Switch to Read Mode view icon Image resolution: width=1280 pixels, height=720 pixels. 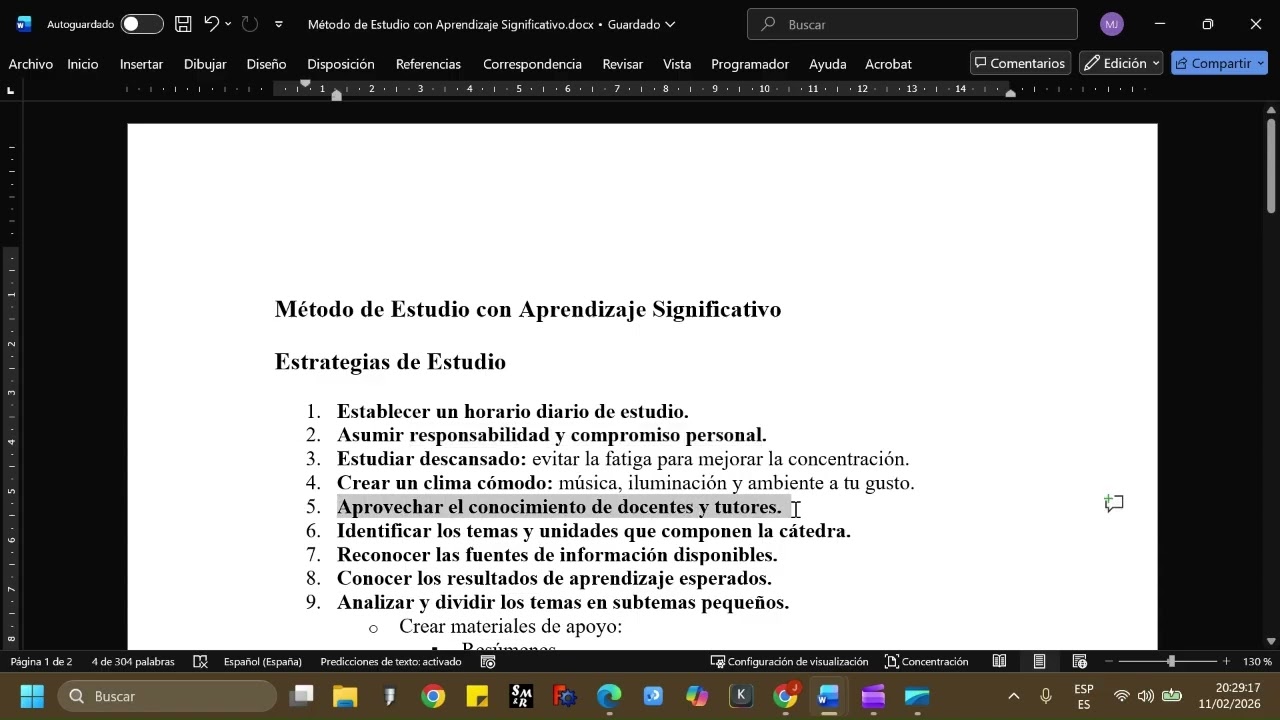(999, 662)
